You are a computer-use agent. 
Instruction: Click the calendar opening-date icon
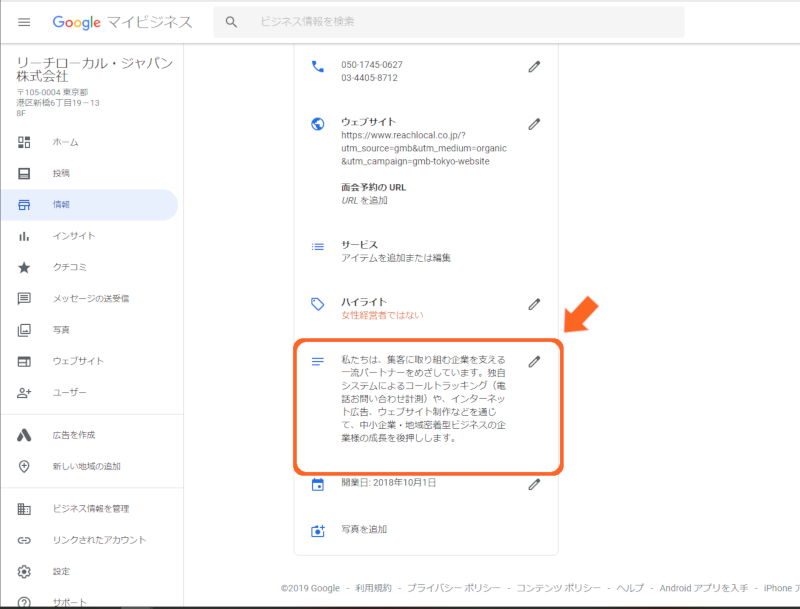pyautogui.click(x=317, y=485)
